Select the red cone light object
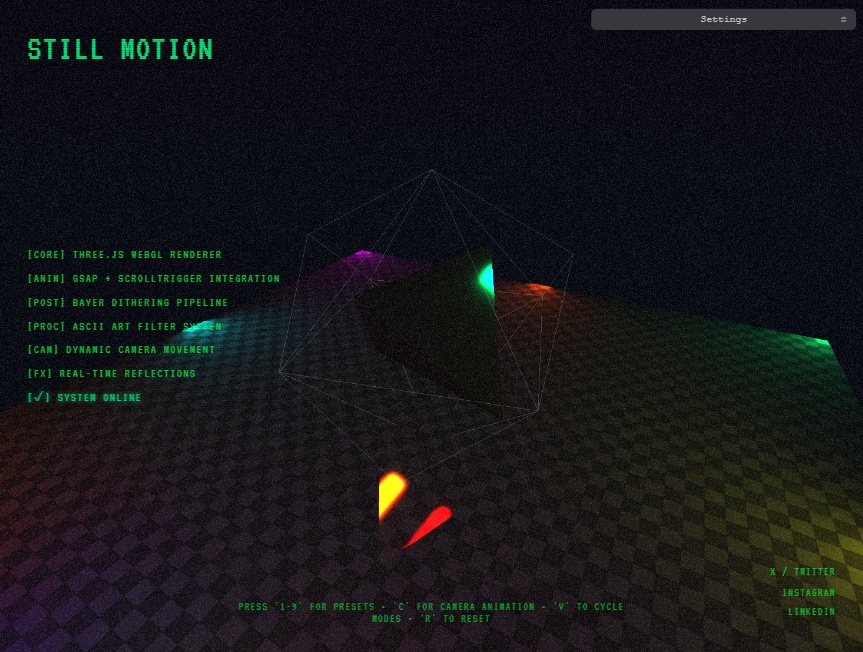863x652 pixels. point(430,524)
